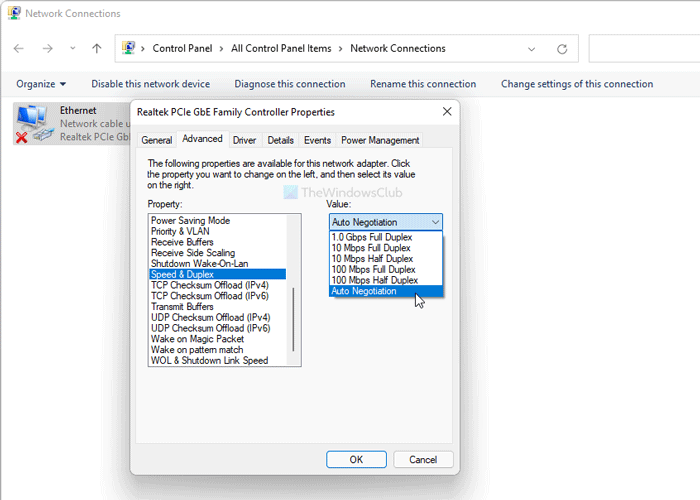The image size is (700, 500).
Task: Switch to the Power Management tab
Action: [380, 140]
